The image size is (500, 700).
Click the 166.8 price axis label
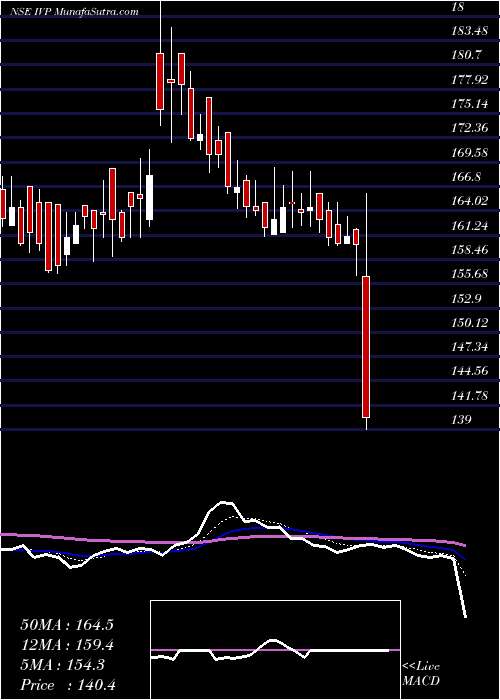(x=469, y=177)
